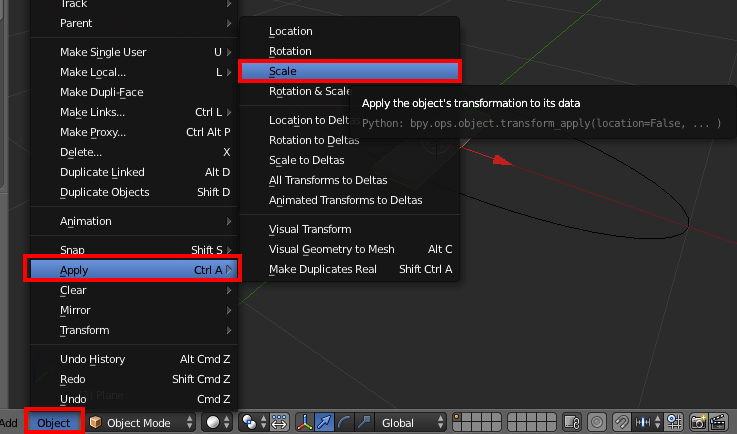Select a button in the second layer block

click(532, 423)
